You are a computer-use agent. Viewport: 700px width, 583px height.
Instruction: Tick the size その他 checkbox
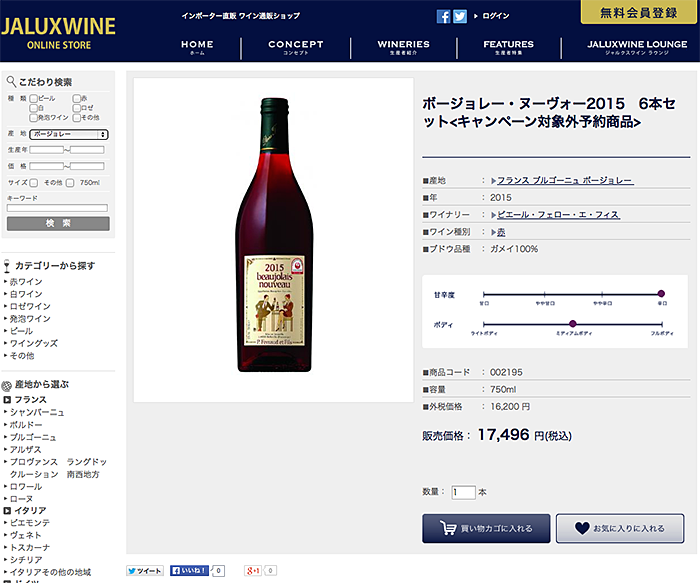point(33,183)
